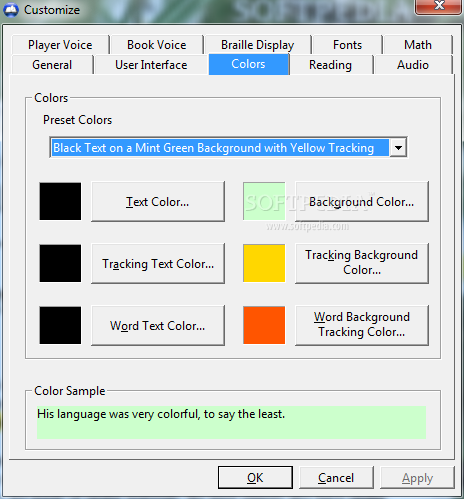This screenshot has height=499, width=464.
Task: Click the mint green background swatch
Action: (264, 201)
